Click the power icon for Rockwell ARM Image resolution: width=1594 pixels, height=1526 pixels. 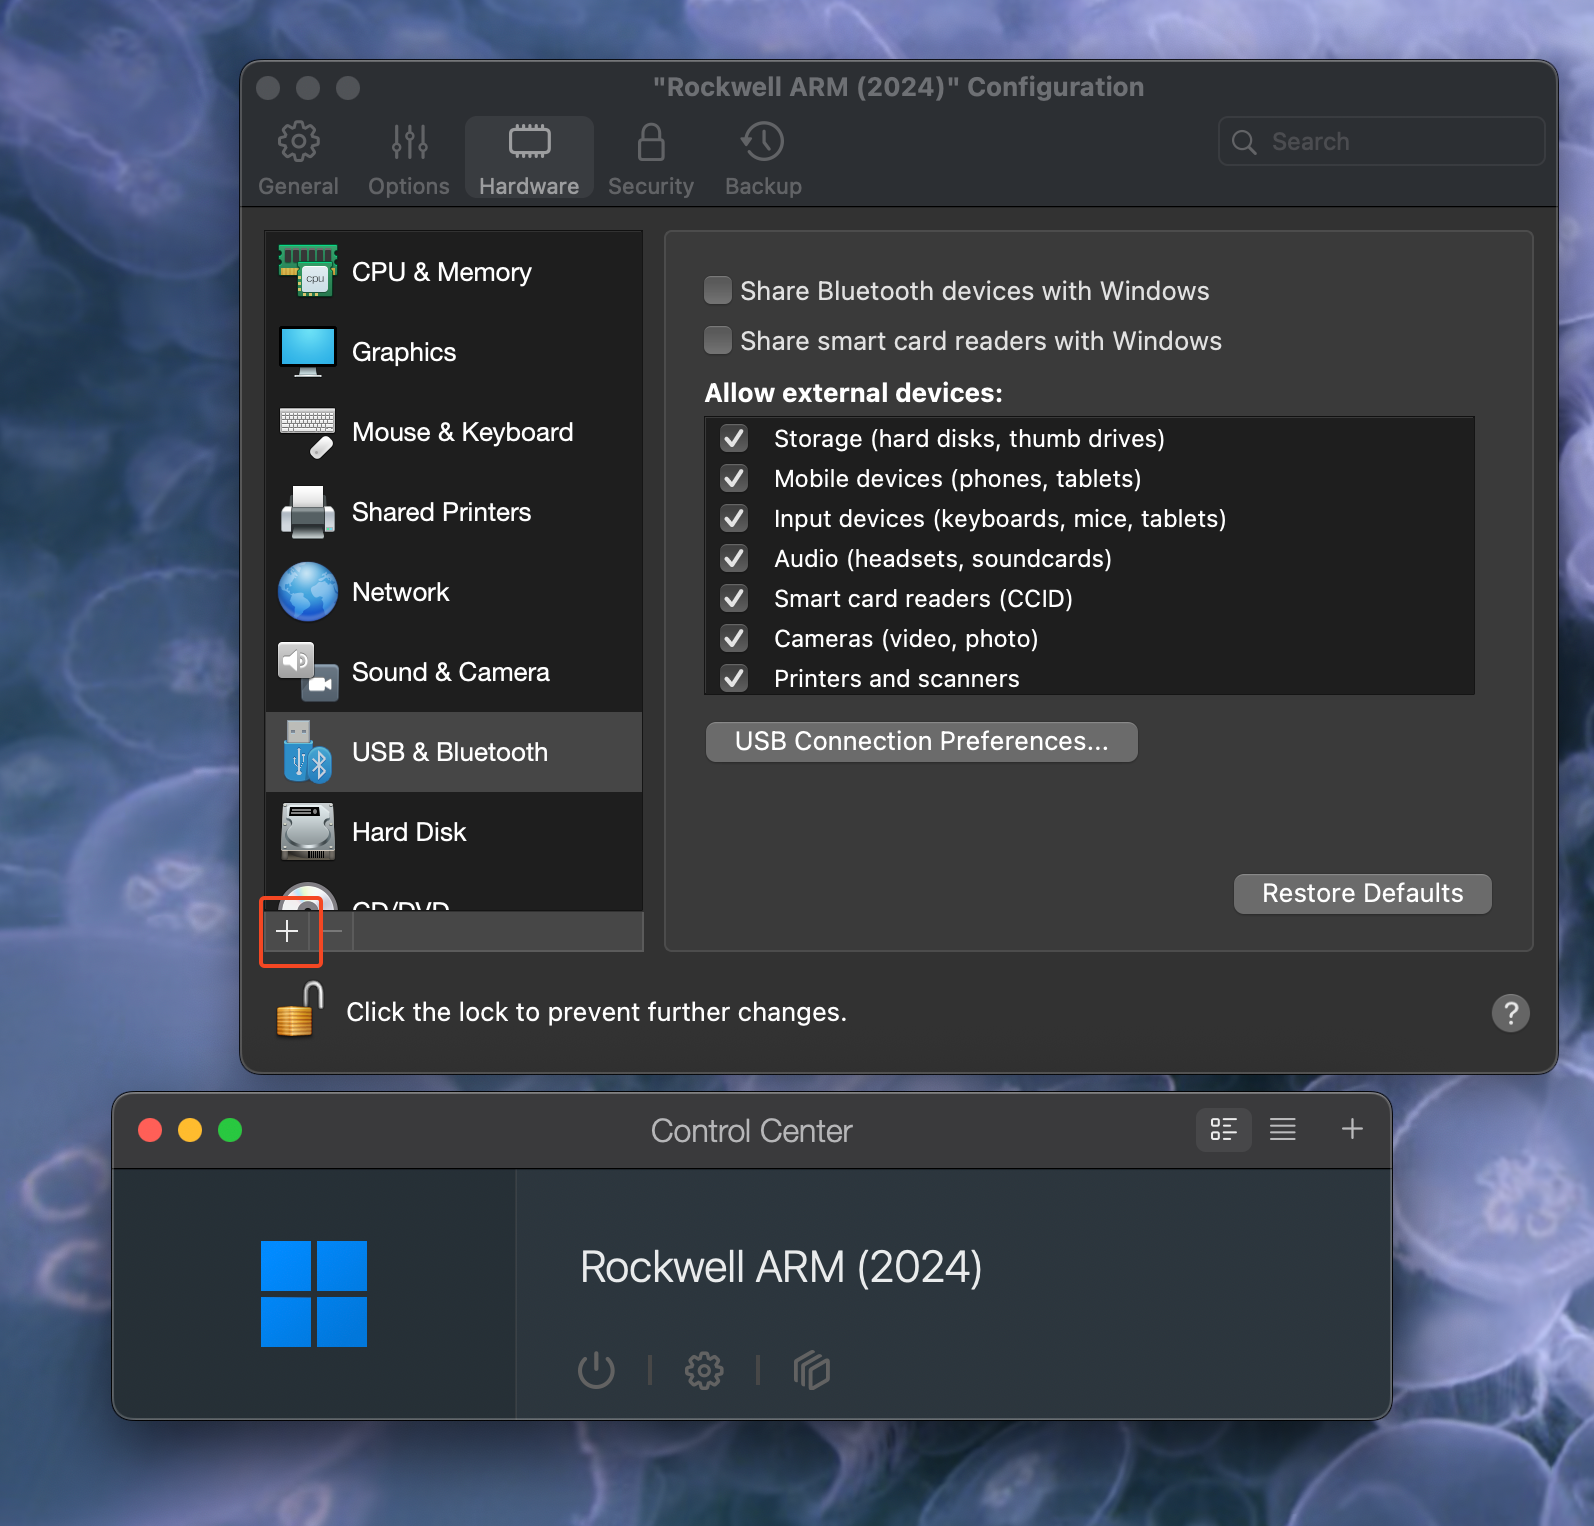tap(596, 1370)
